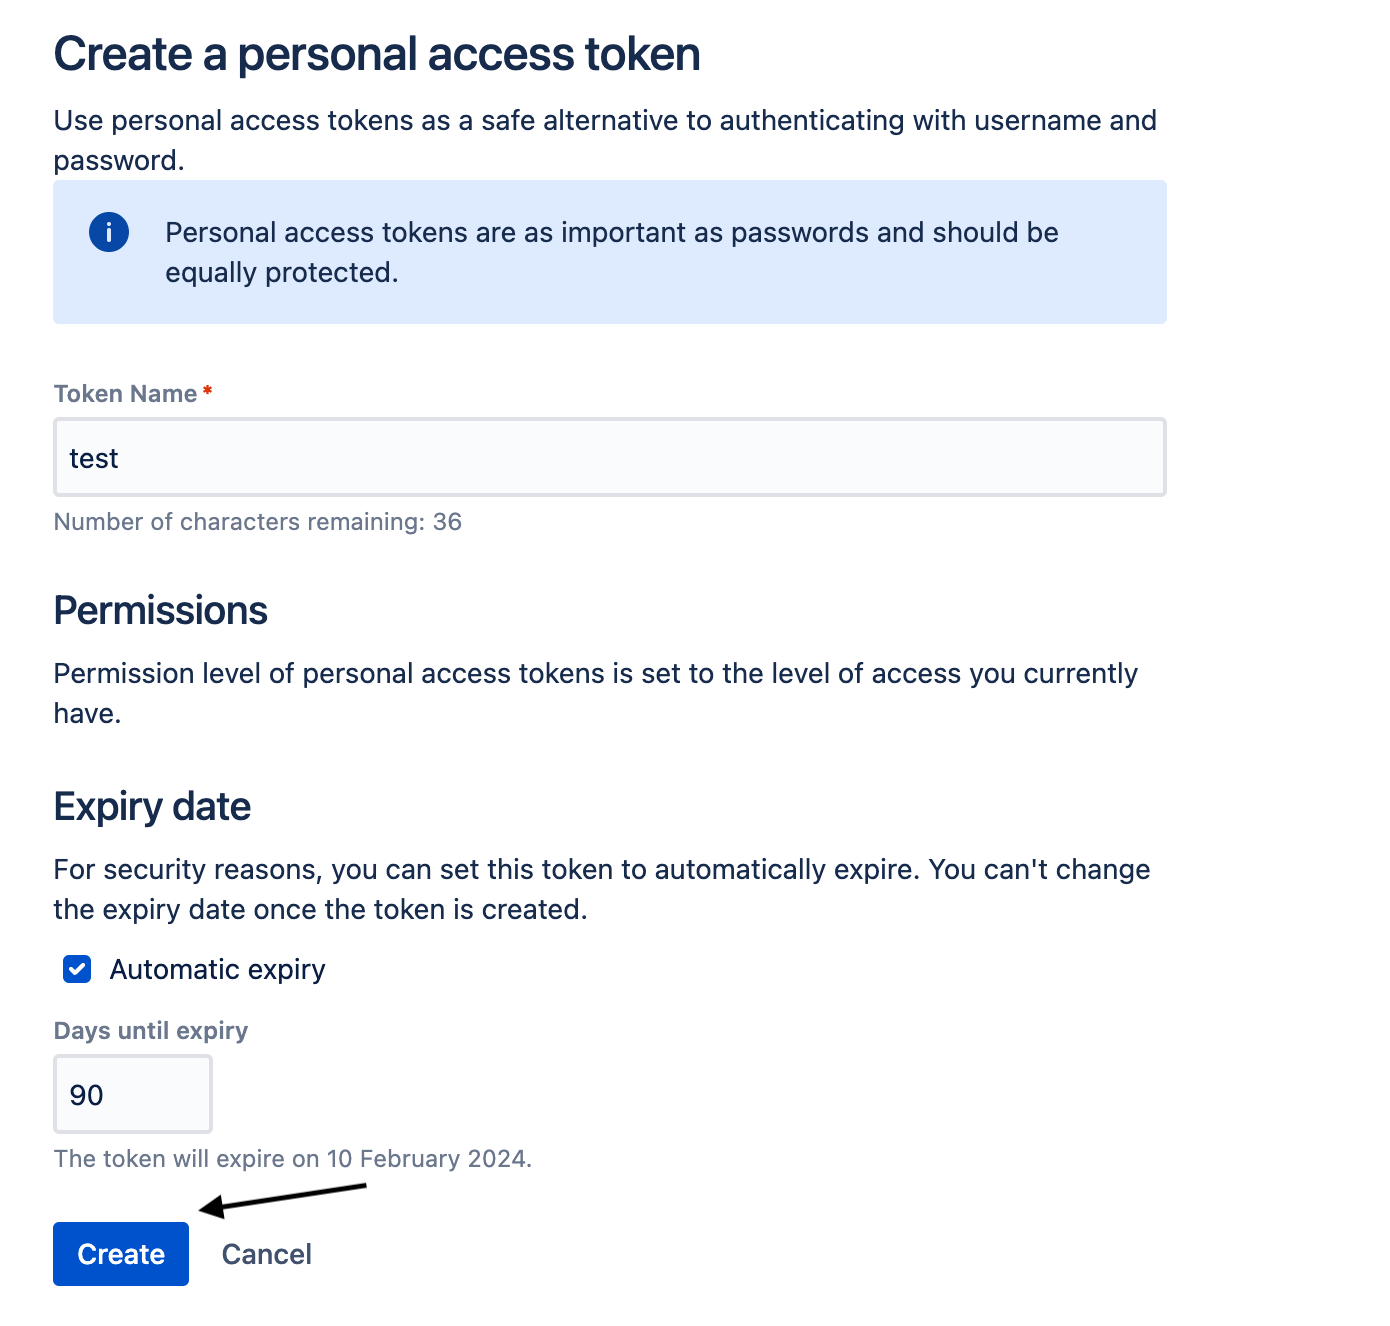The height and width of the screenshot is (1326, 1390).
Task: Click the Expiry date heading
Action: (152, 806)
